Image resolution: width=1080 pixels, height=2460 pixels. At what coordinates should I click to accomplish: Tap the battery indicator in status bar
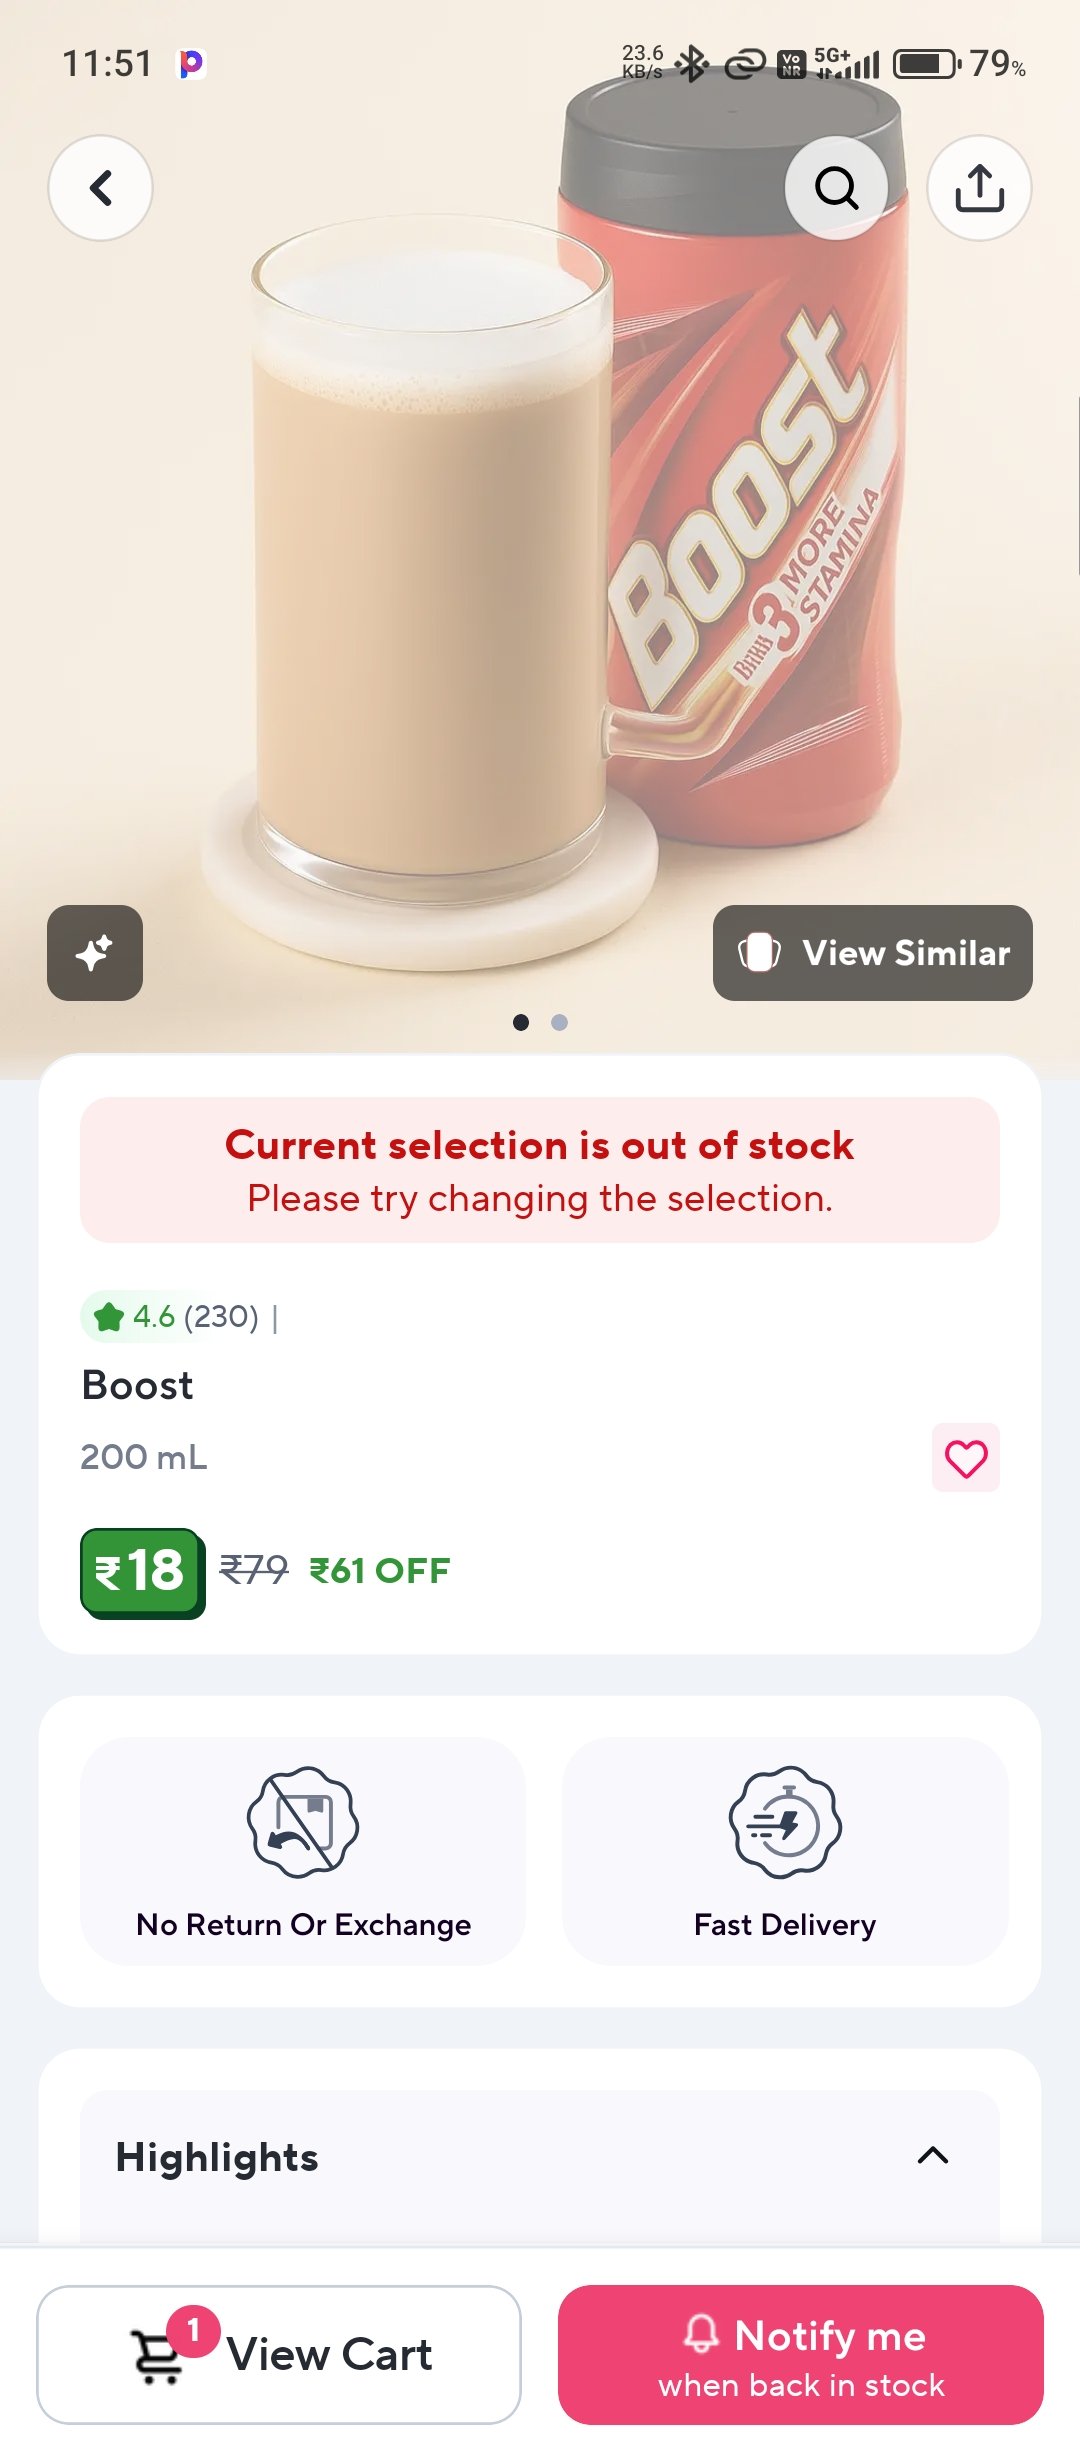coord(925,65)
